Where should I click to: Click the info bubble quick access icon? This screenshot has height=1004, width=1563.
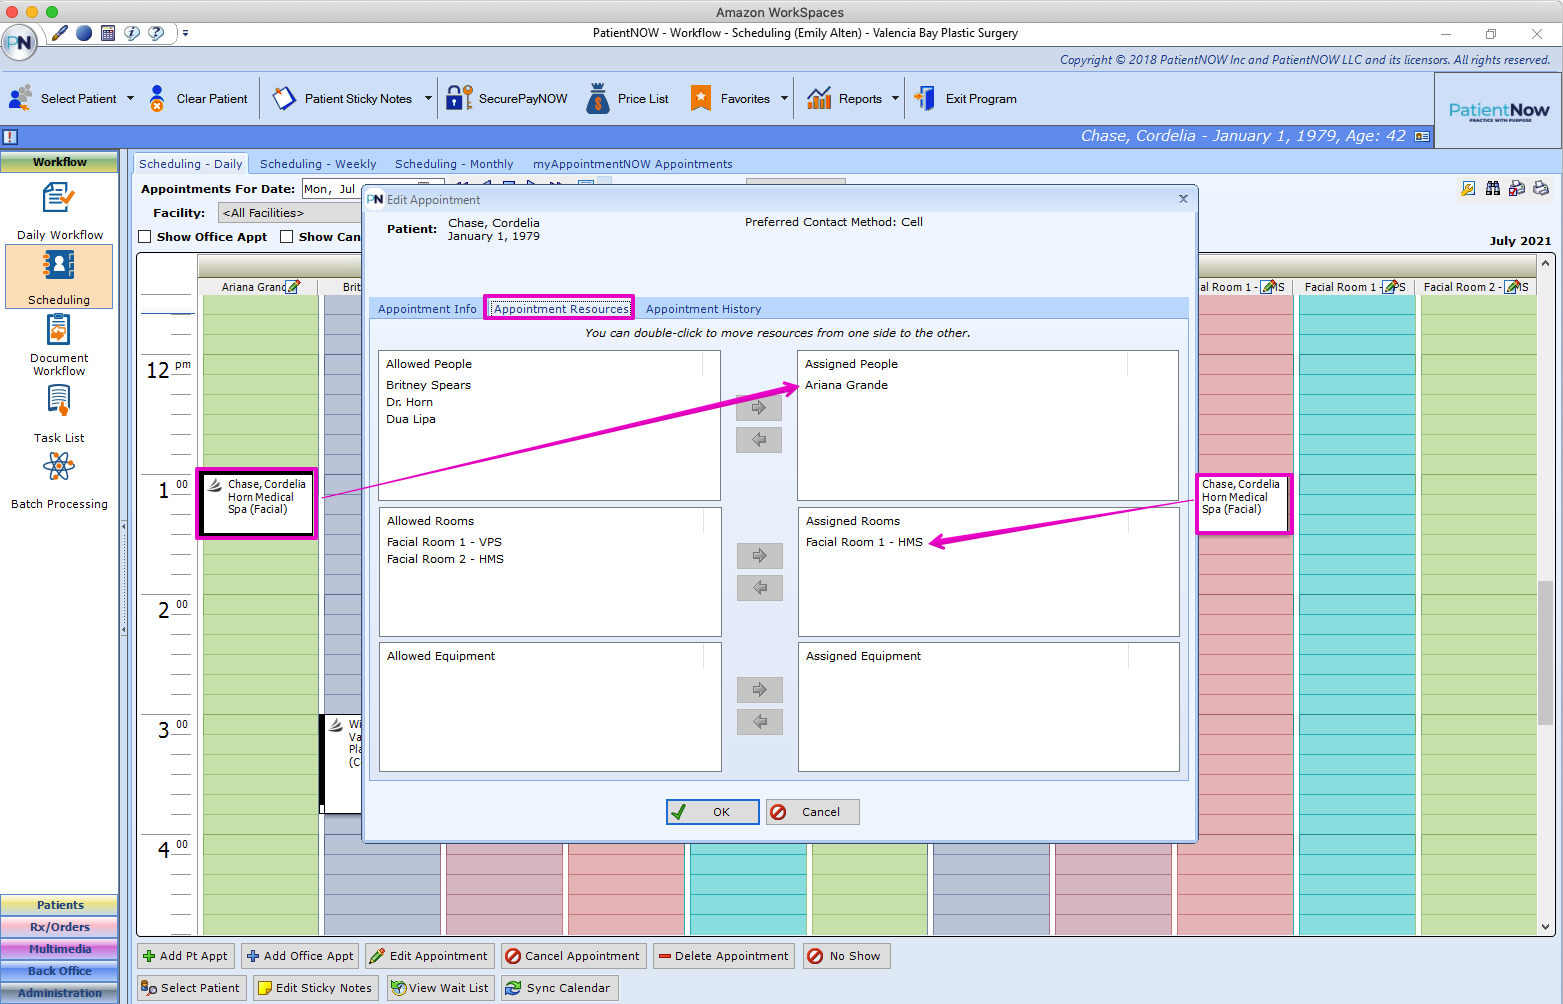132,33
